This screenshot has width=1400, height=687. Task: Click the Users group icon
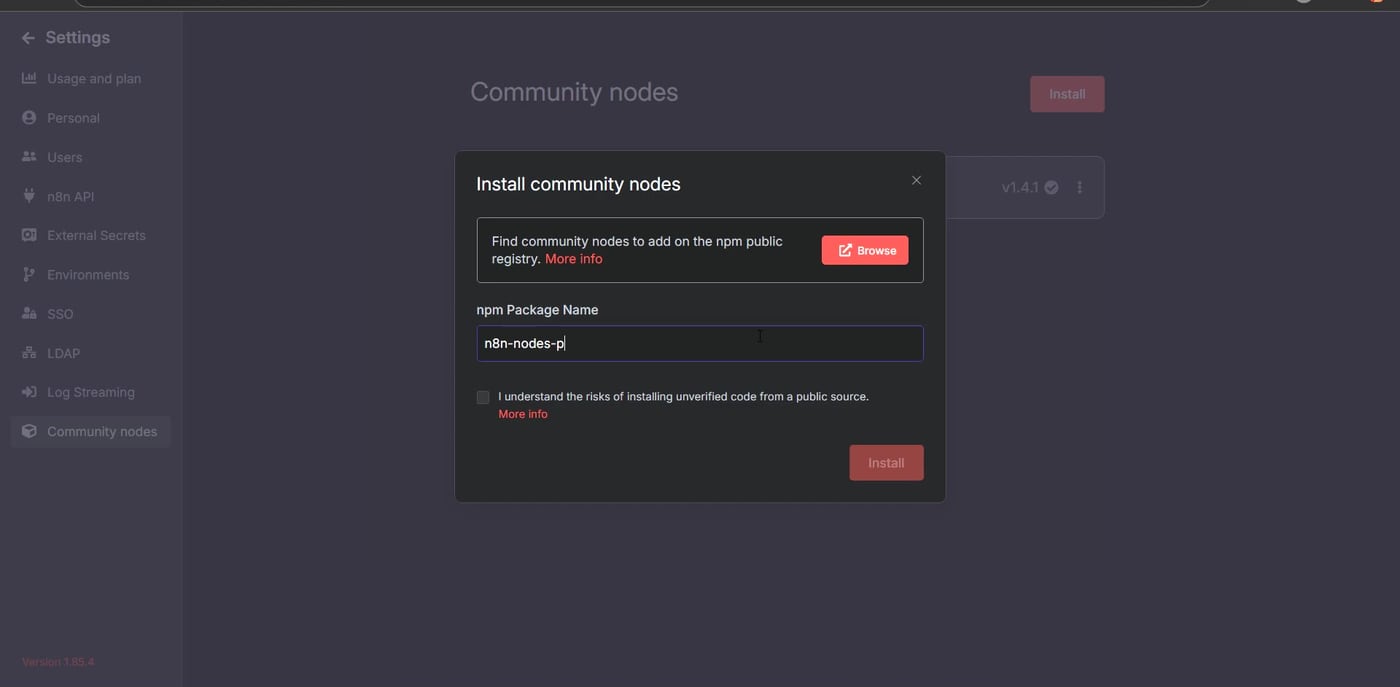(x=29, y=157)
